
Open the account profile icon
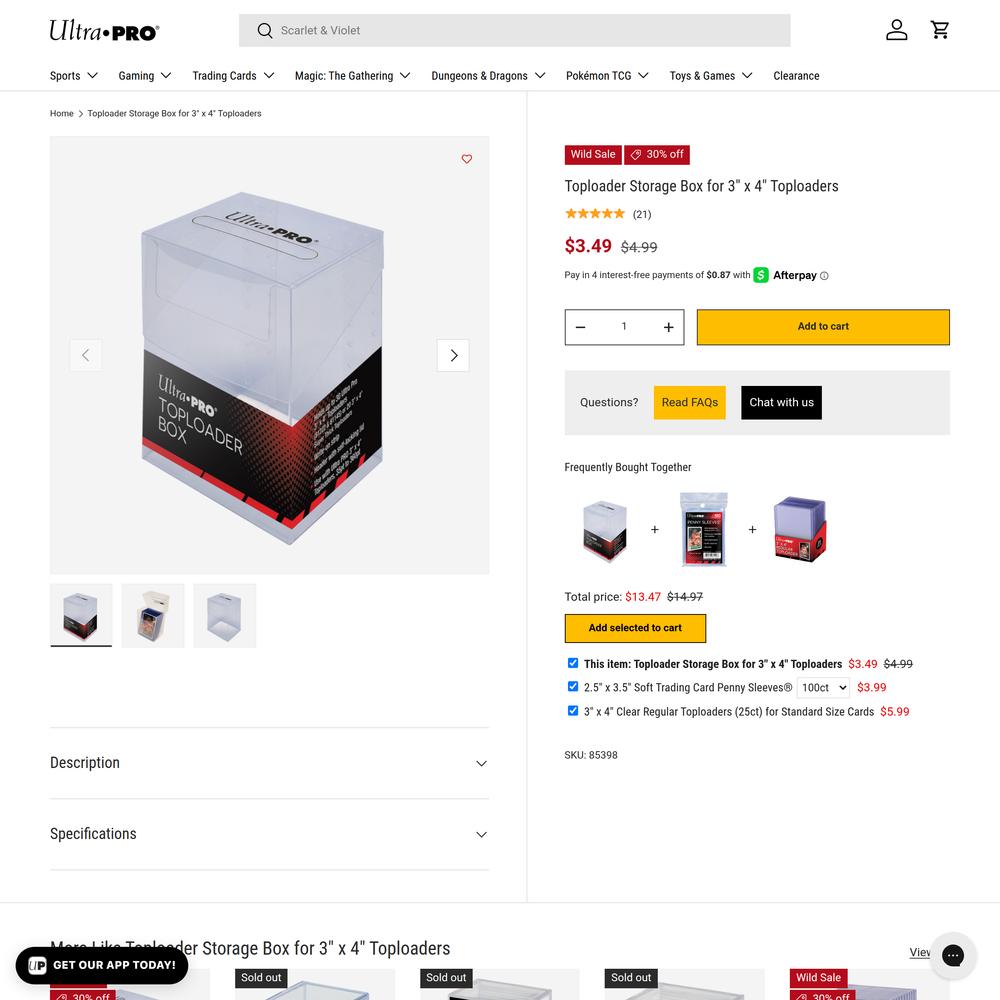[x=896, y=30]
